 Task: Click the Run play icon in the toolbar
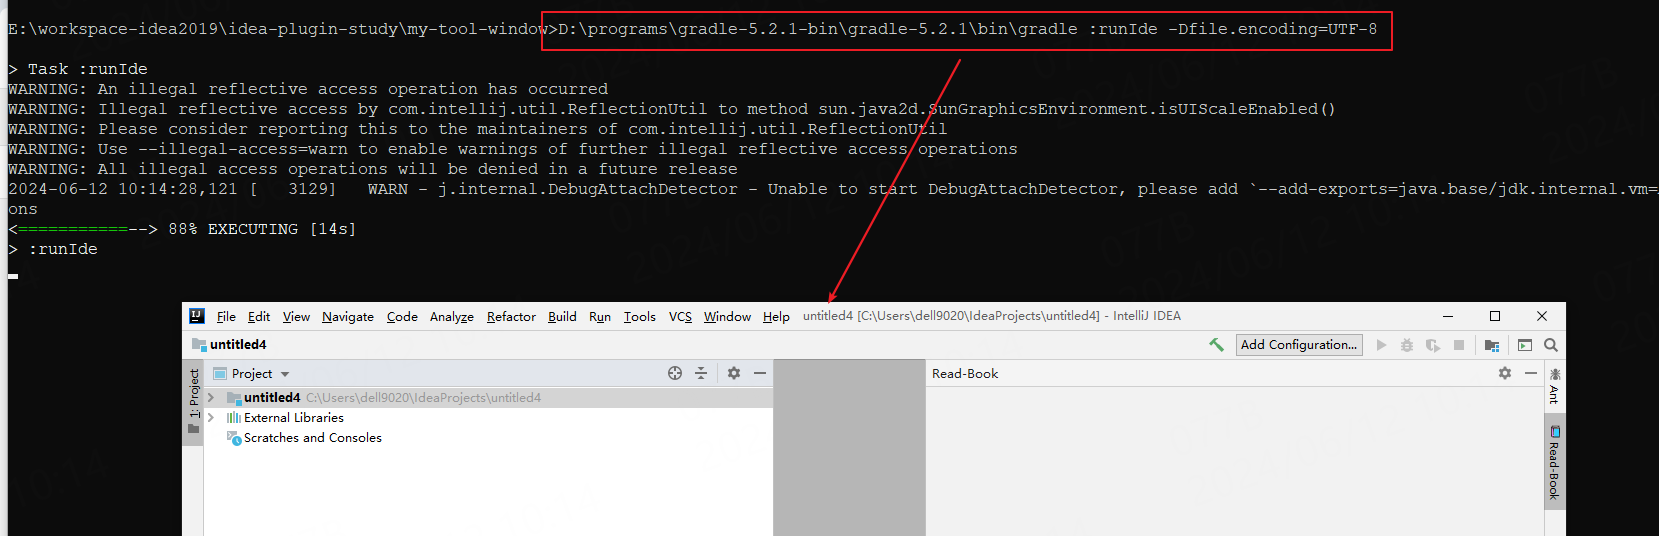pyautogui.click(x=1381, y=345)
